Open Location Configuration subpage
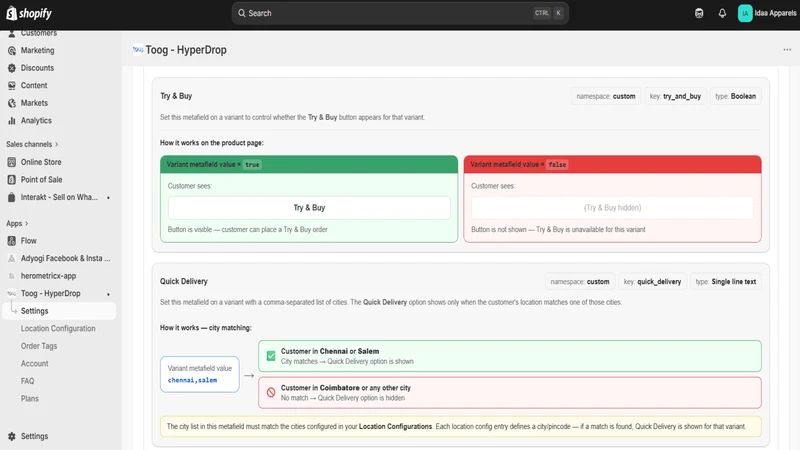 point(58,329)
